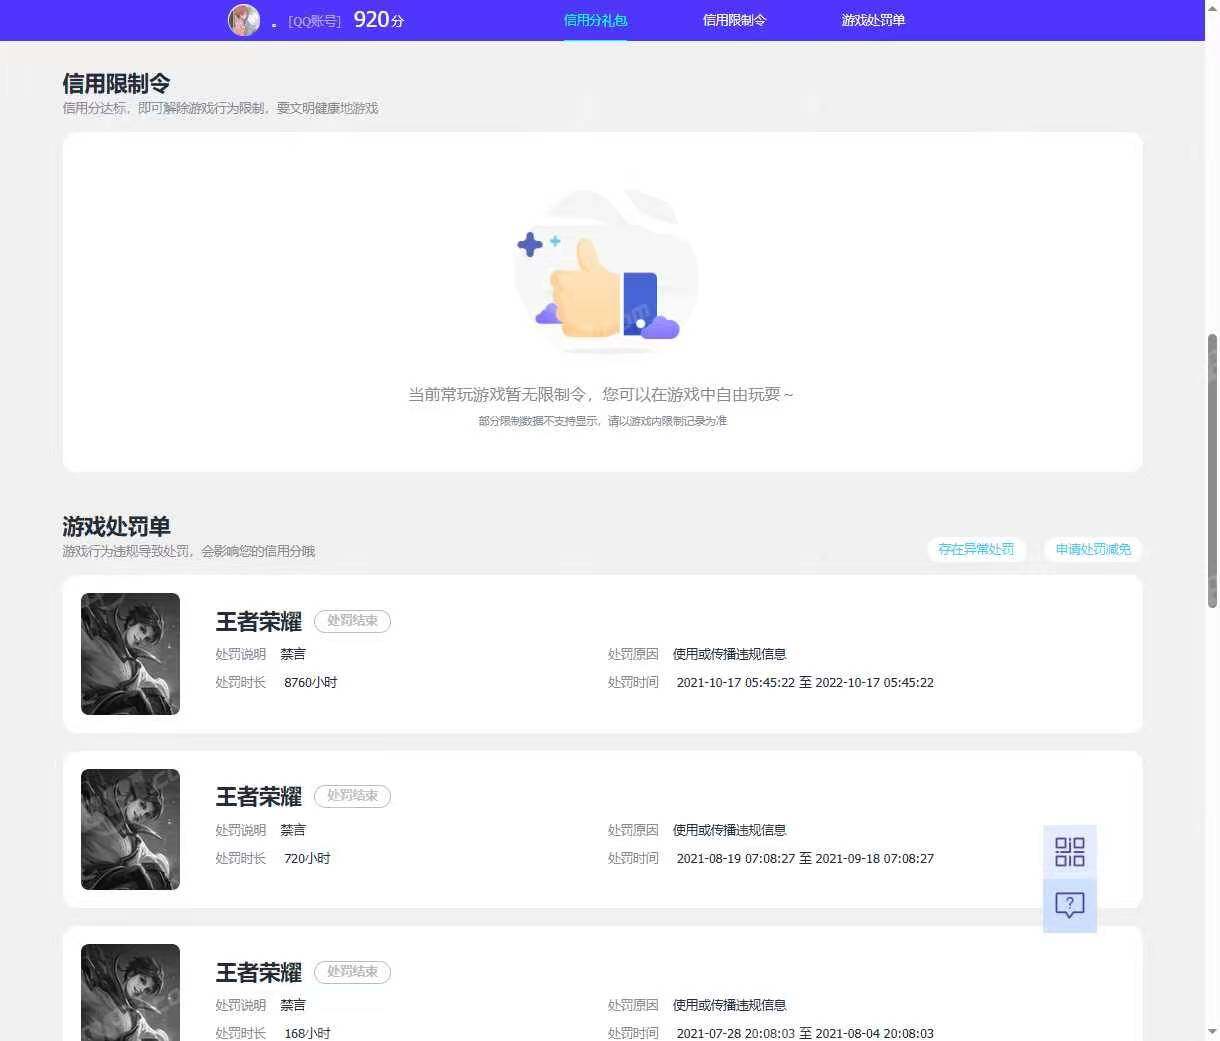Image resolution: width=1220 pixels, height=1041 pixels.
Task: Switch to 游戏处罚单 tab
Action: 873,20
